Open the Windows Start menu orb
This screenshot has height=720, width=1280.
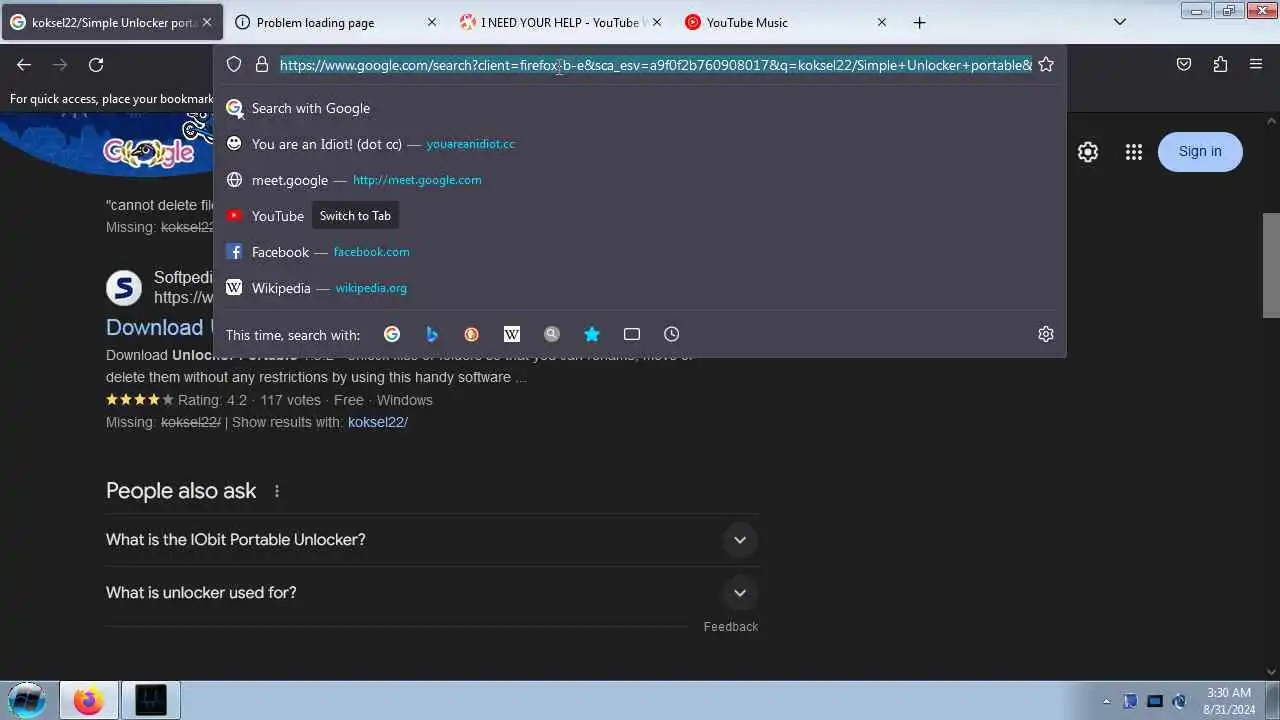coord(27,700)
